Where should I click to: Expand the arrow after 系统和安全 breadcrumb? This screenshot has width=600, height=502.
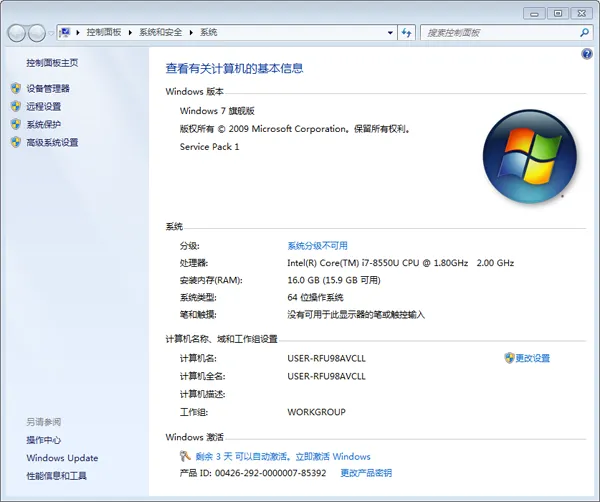(191, 33)
